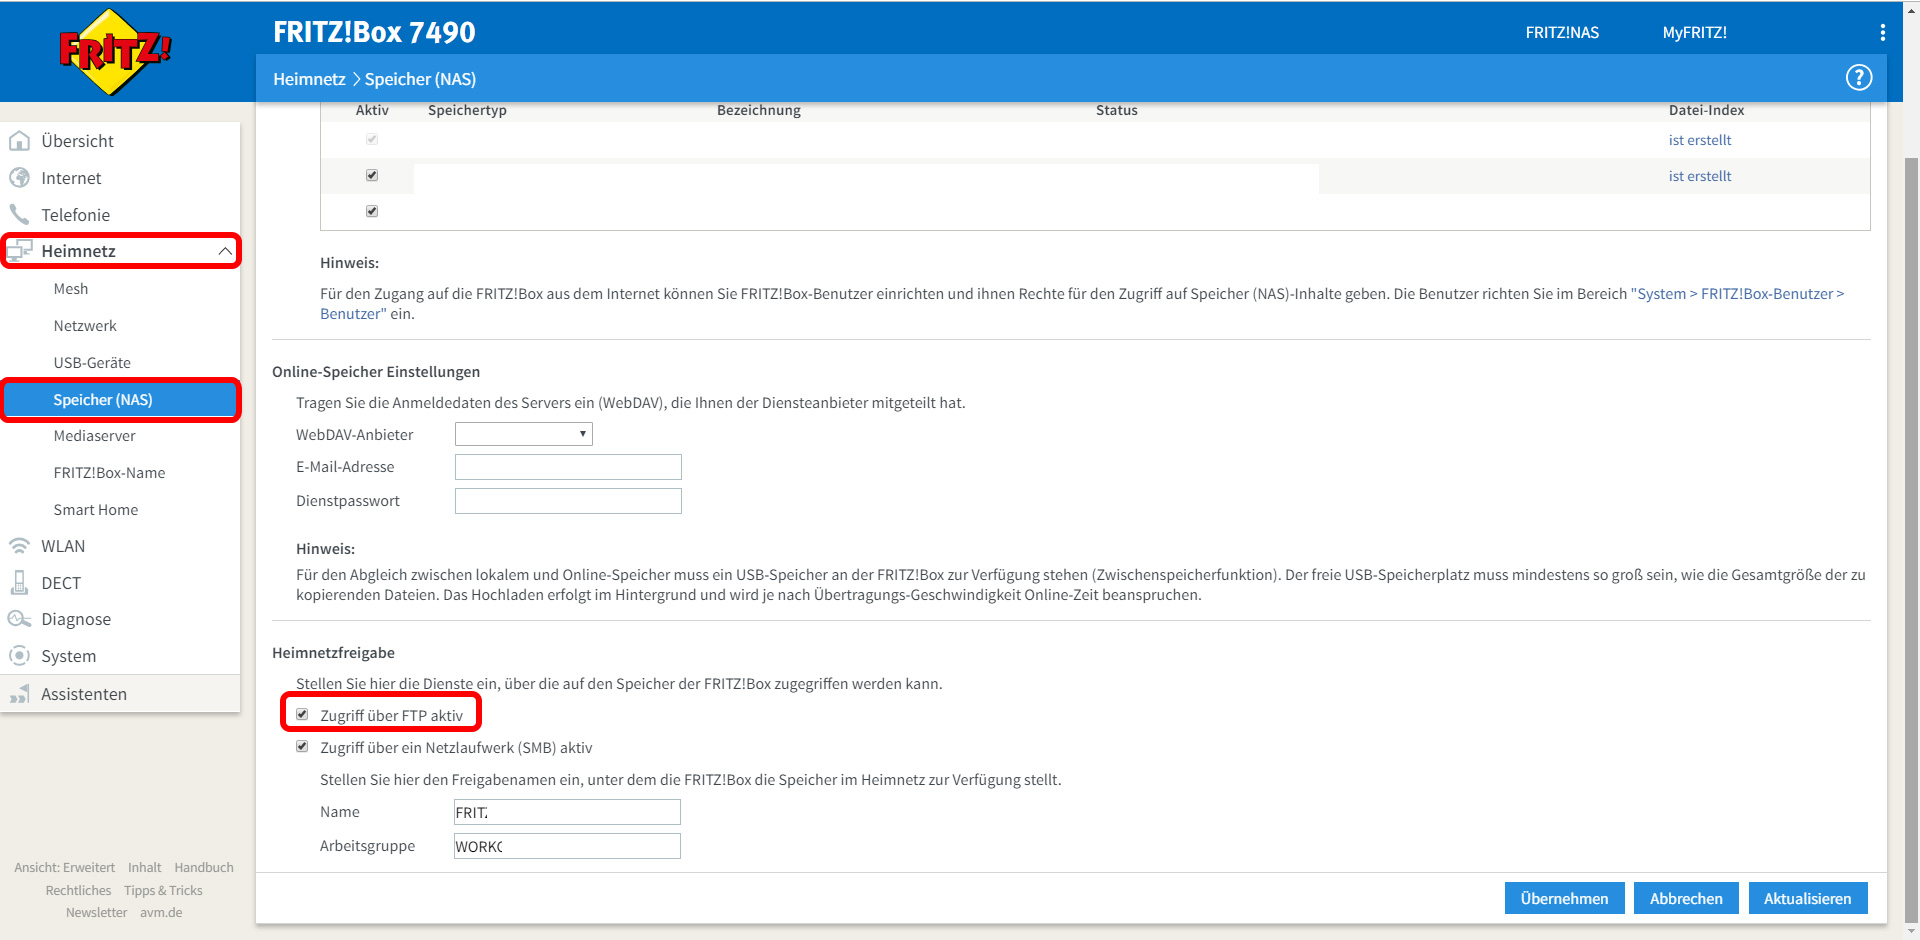Image resolution: width=1920 pixels, height=940 pixels.
Task: Open the Internet menu entry
Action: 71,178
